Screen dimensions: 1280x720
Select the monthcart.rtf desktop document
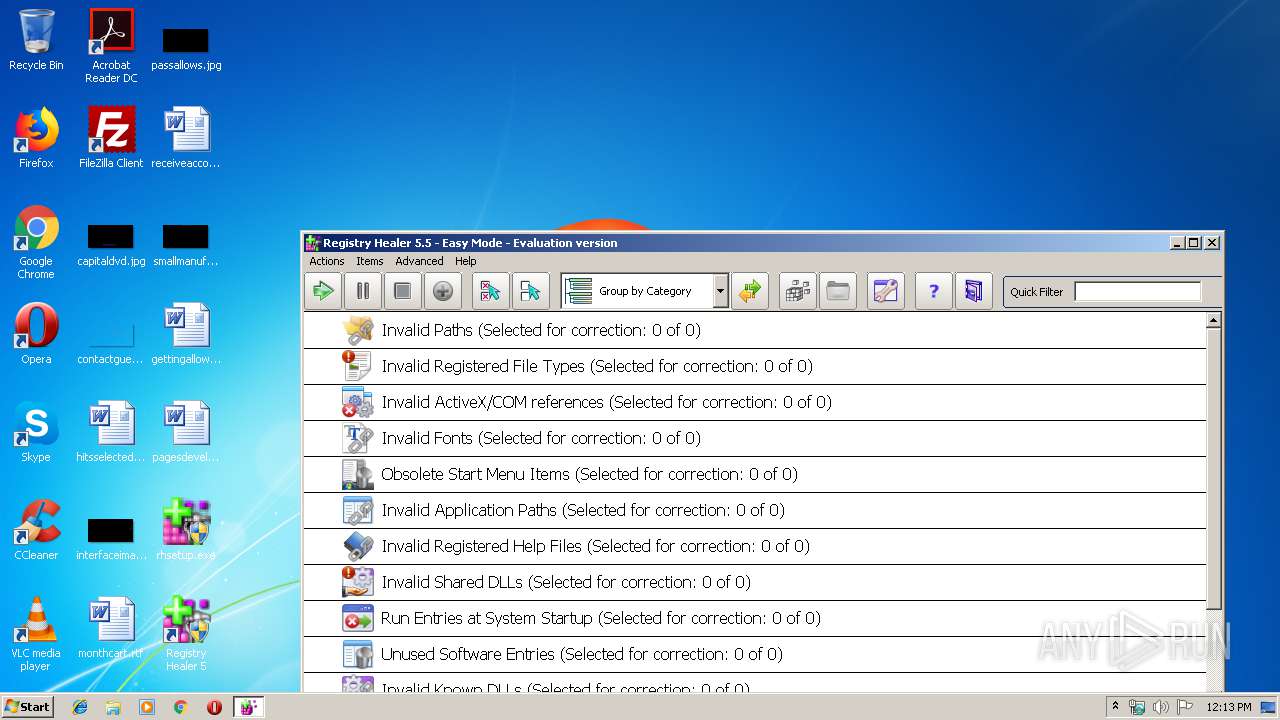click(x=111, y=628)
